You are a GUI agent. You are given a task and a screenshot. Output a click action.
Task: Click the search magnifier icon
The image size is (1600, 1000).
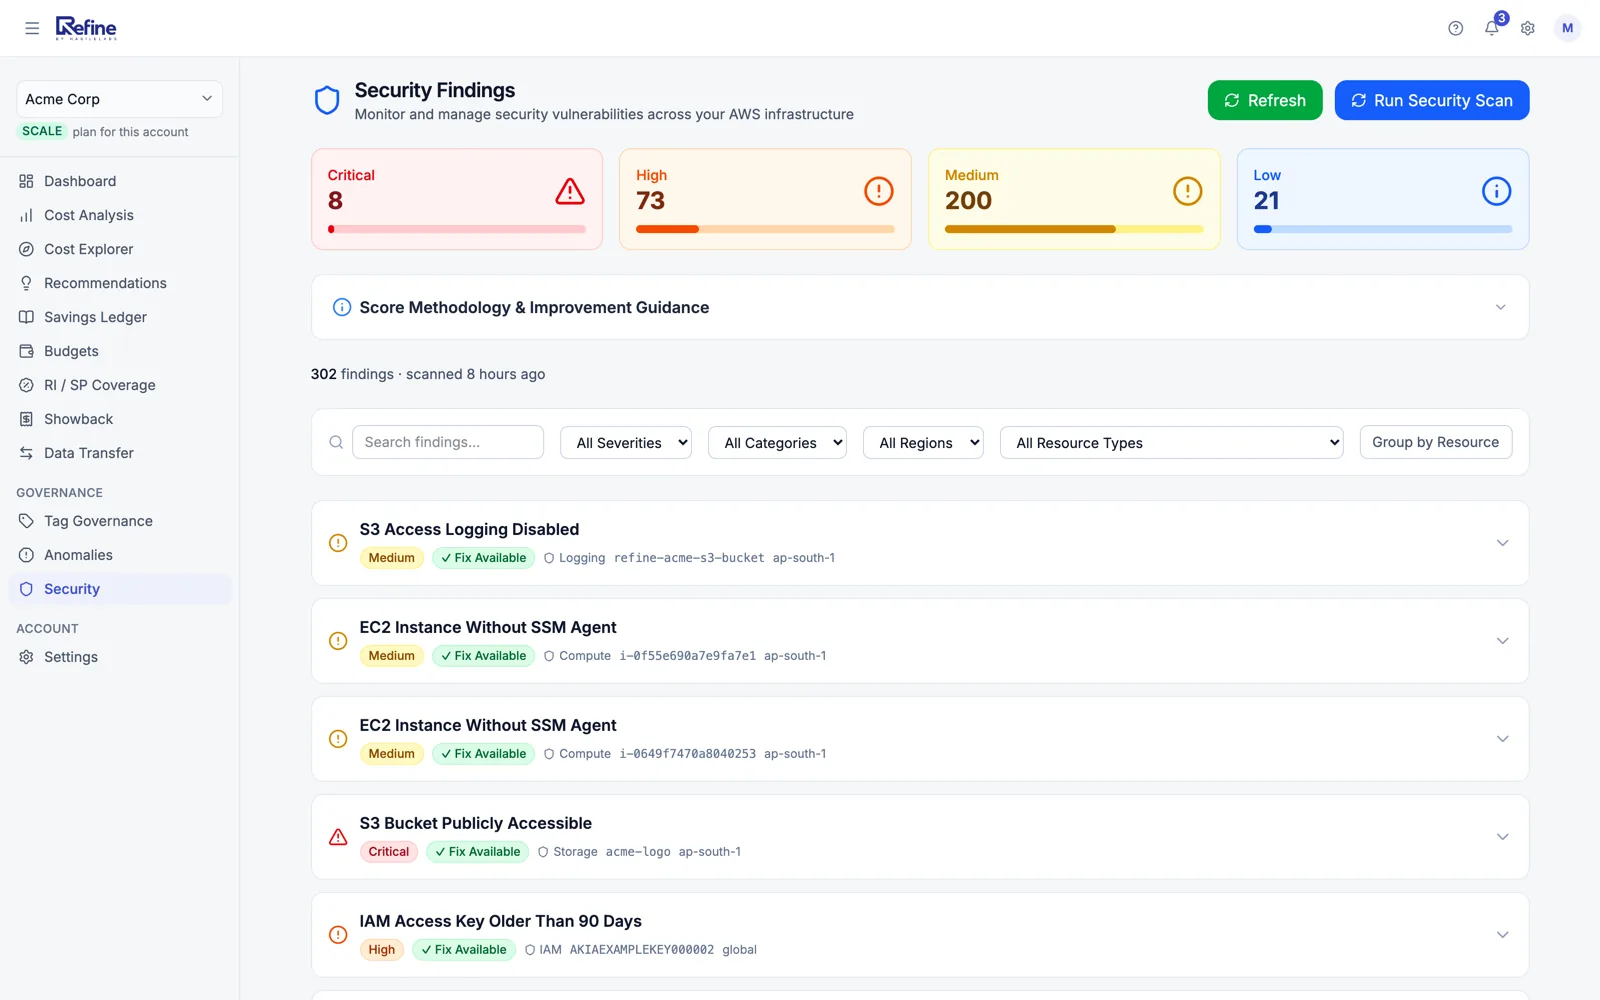[336, 442]
